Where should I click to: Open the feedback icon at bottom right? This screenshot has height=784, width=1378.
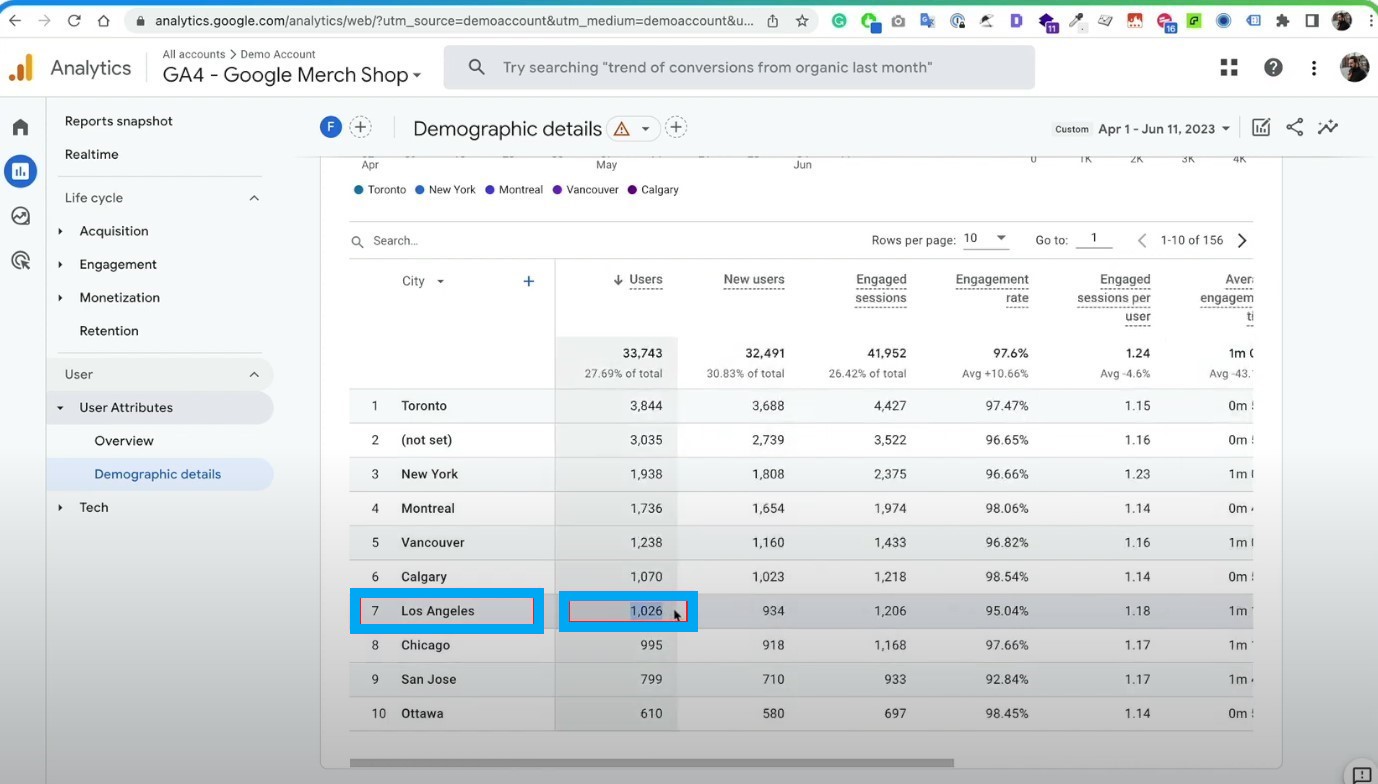point(1361,775)
